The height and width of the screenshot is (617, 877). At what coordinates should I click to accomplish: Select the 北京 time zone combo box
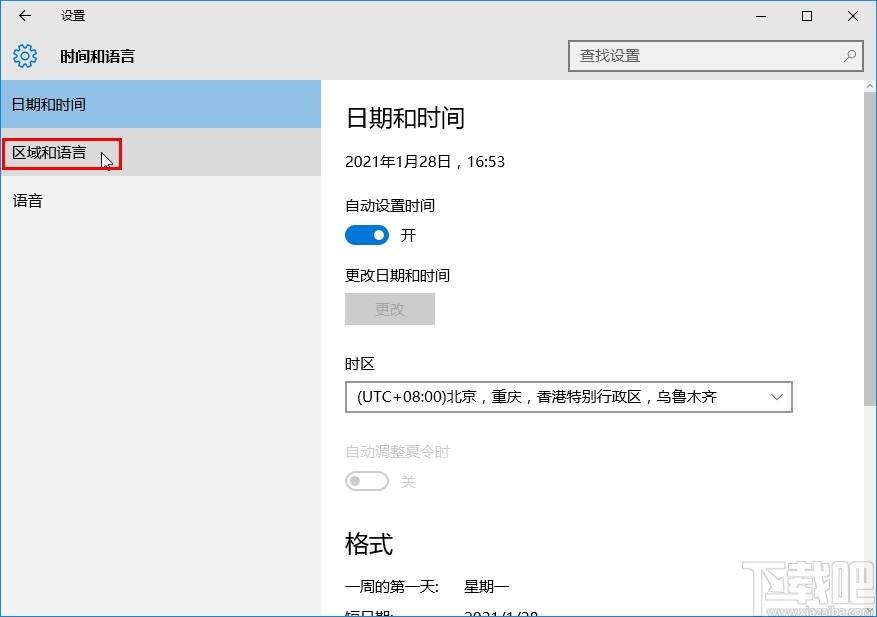pyautogui.click(x=569, y=397)
